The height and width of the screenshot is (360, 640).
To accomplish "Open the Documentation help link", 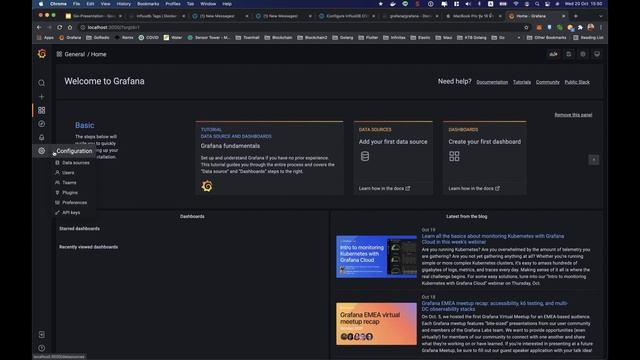I will click(492, 82).
